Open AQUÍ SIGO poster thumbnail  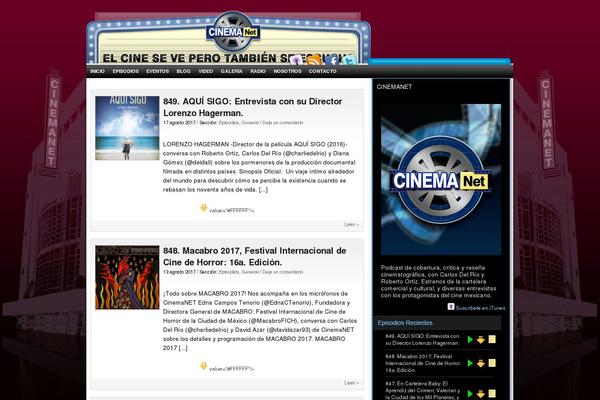click(x=127, y=128)
